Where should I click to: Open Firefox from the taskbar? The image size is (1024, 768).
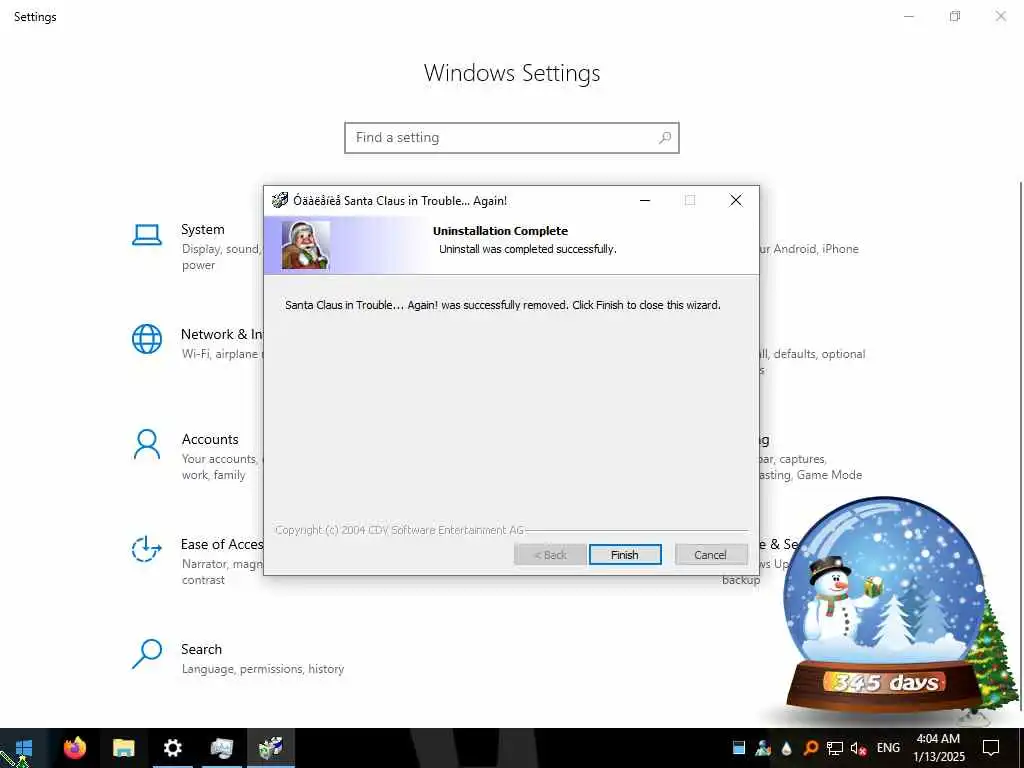coord(74,748)
